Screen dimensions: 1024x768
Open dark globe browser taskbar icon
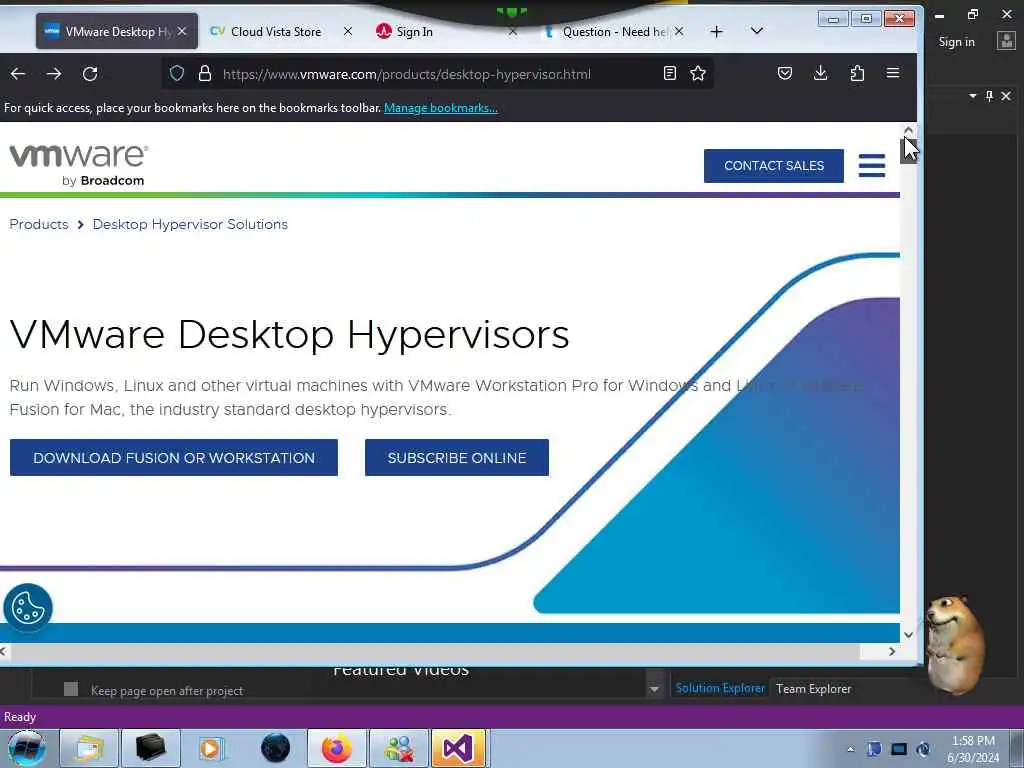click(x=275, y=748)
